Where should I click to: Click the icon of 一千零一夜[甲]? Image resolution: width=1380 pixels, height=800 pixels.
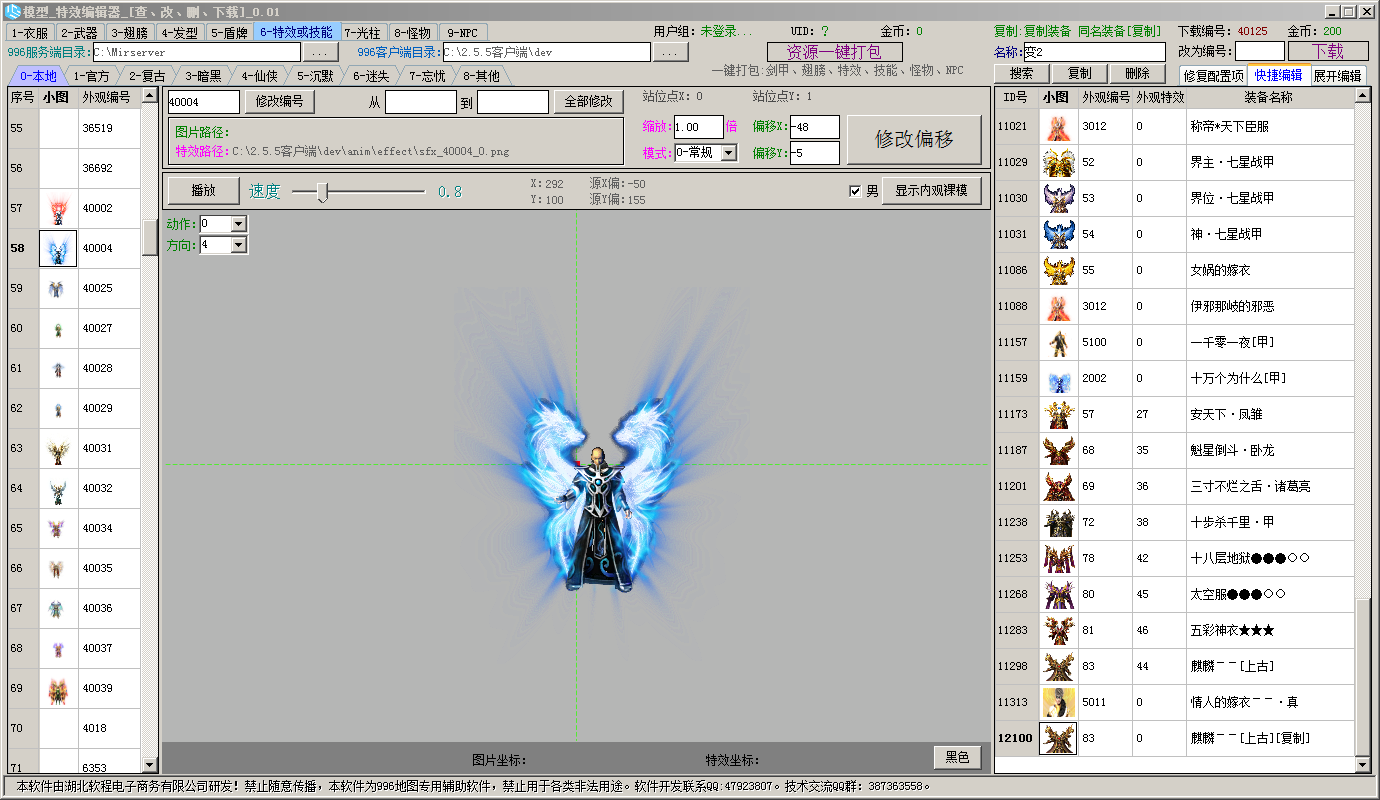pyautogui.click(x=1058, y=342)
